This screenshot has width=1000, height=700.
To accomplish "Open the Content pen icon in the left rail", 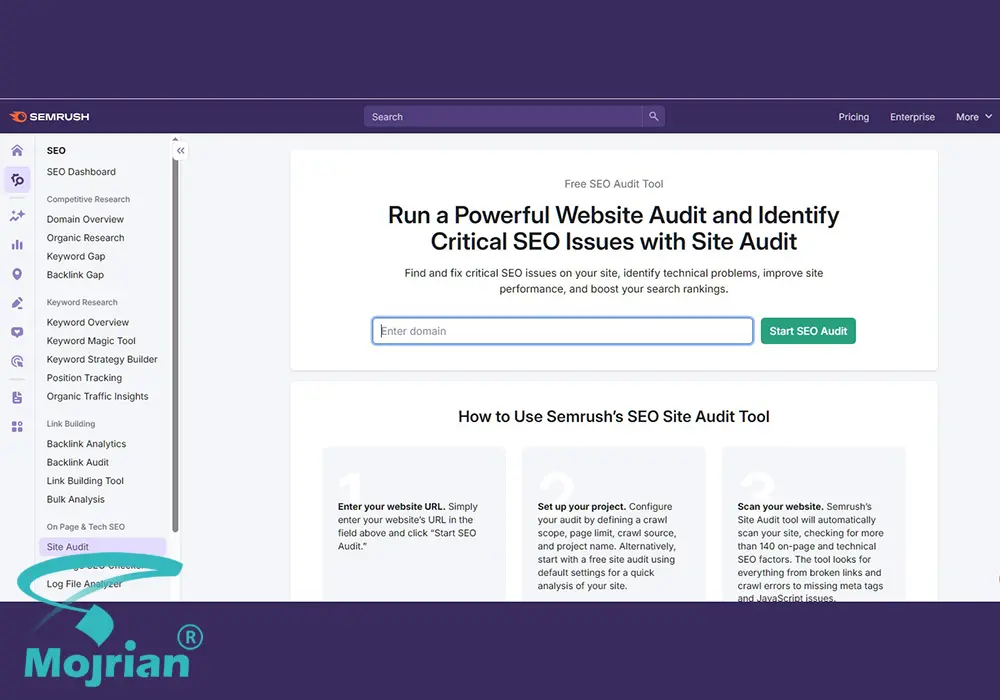I will [x=17, y=303].
